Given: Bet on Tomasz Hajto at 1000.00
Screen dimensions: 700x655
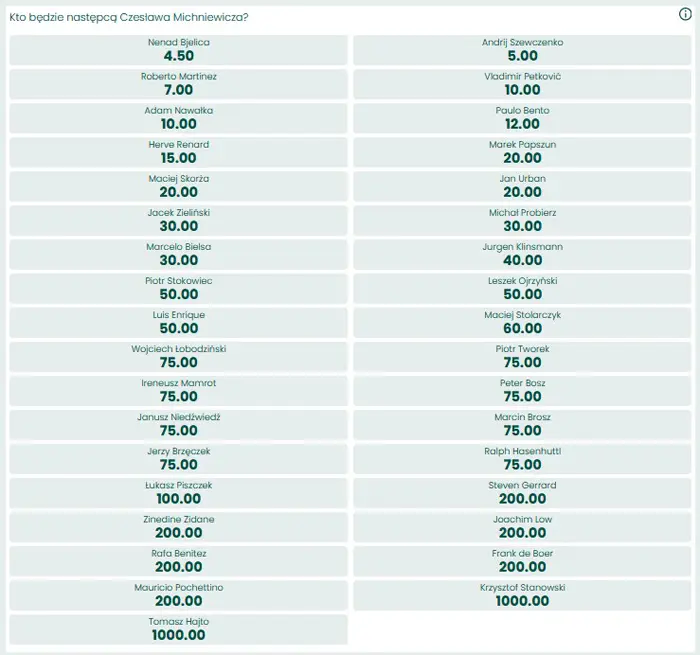Looking at the screenshot, I should [x=178, y=629].
